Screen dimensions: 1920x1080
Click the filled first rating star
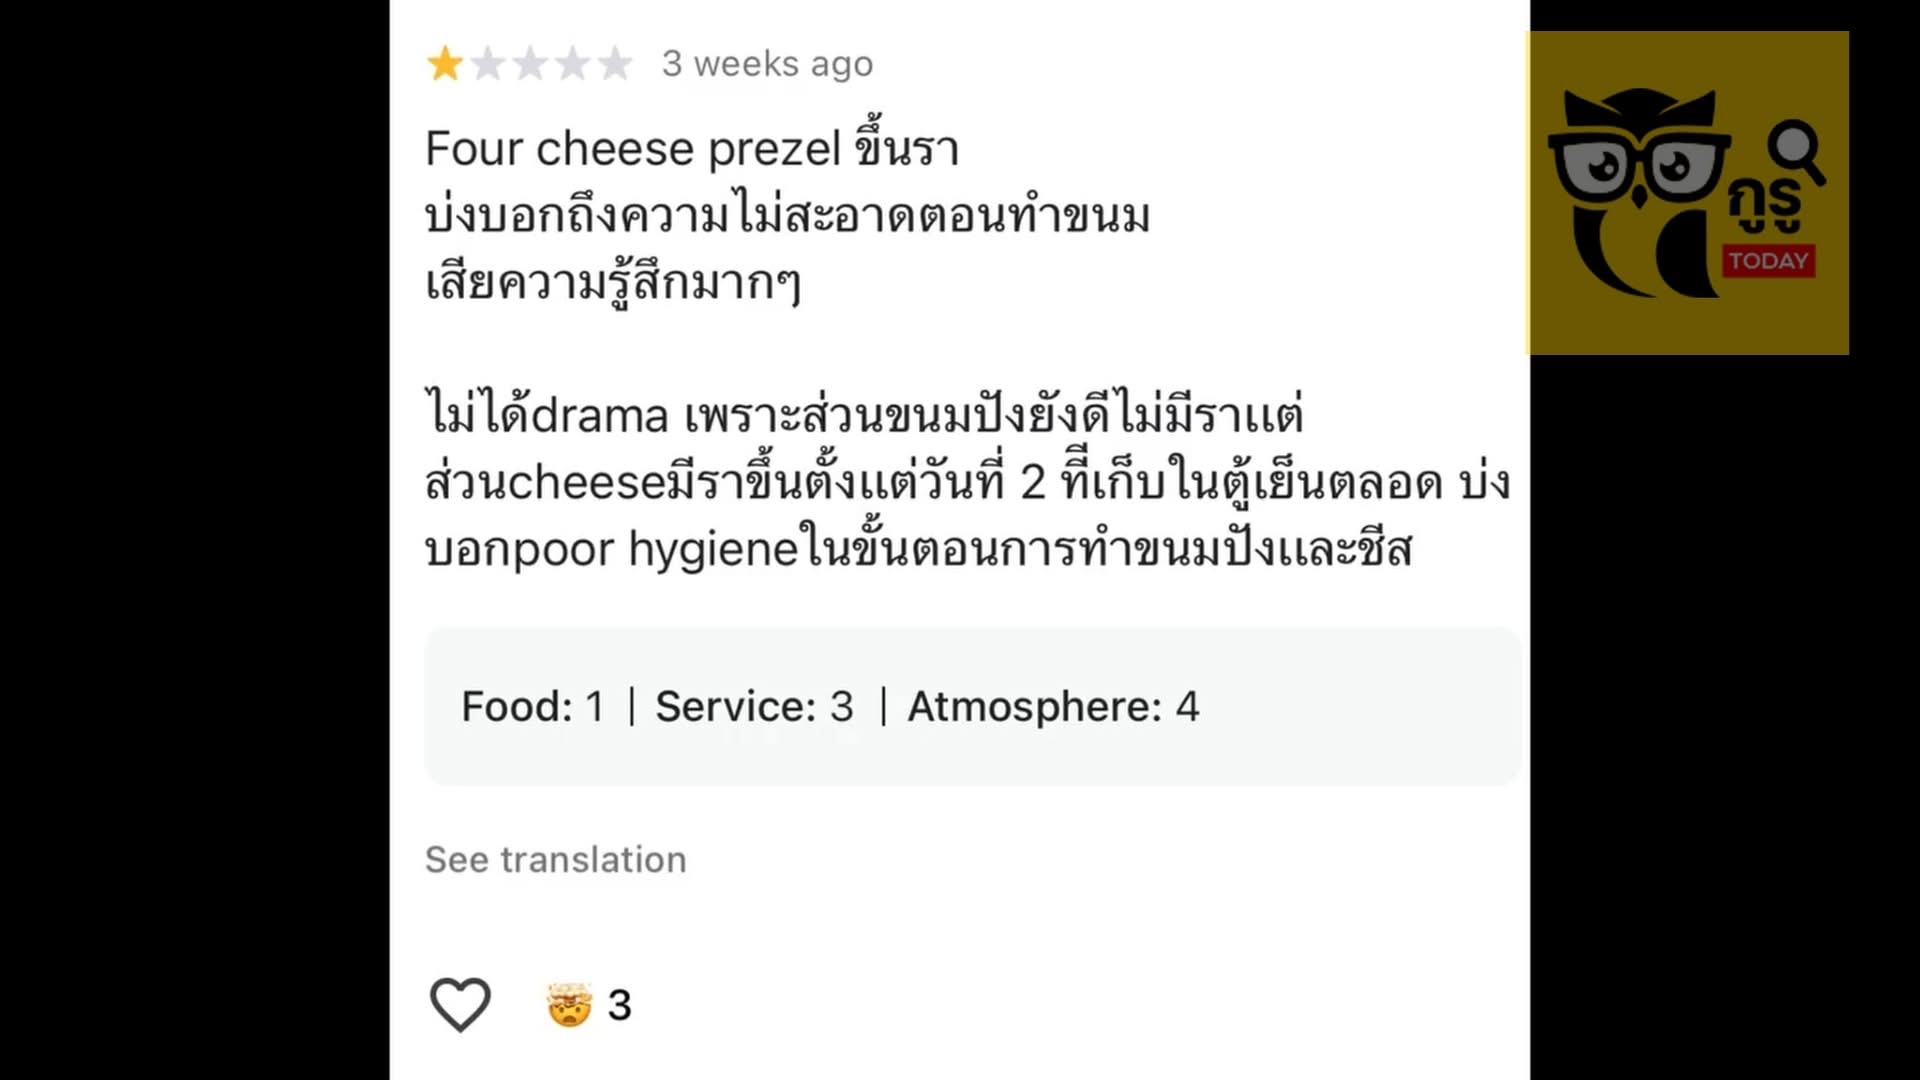(x=445, y=64)
